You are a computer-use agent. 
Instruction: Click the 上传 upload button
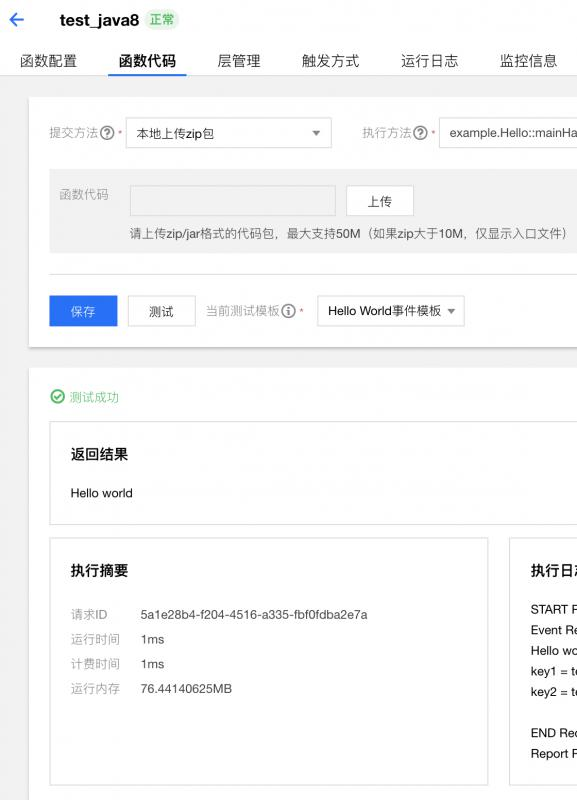[380, 201]
